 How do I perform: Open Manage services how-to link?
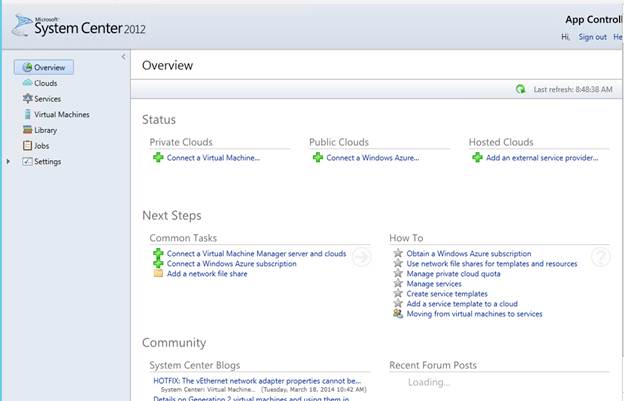click(434, 284)
